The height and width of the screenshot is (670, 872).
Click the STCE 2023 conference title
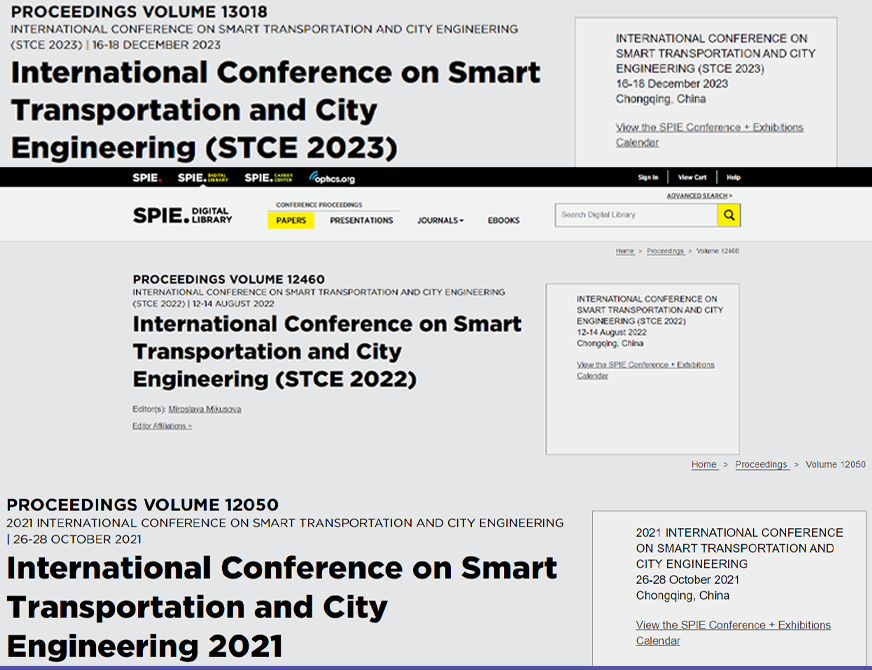point(275,110)
